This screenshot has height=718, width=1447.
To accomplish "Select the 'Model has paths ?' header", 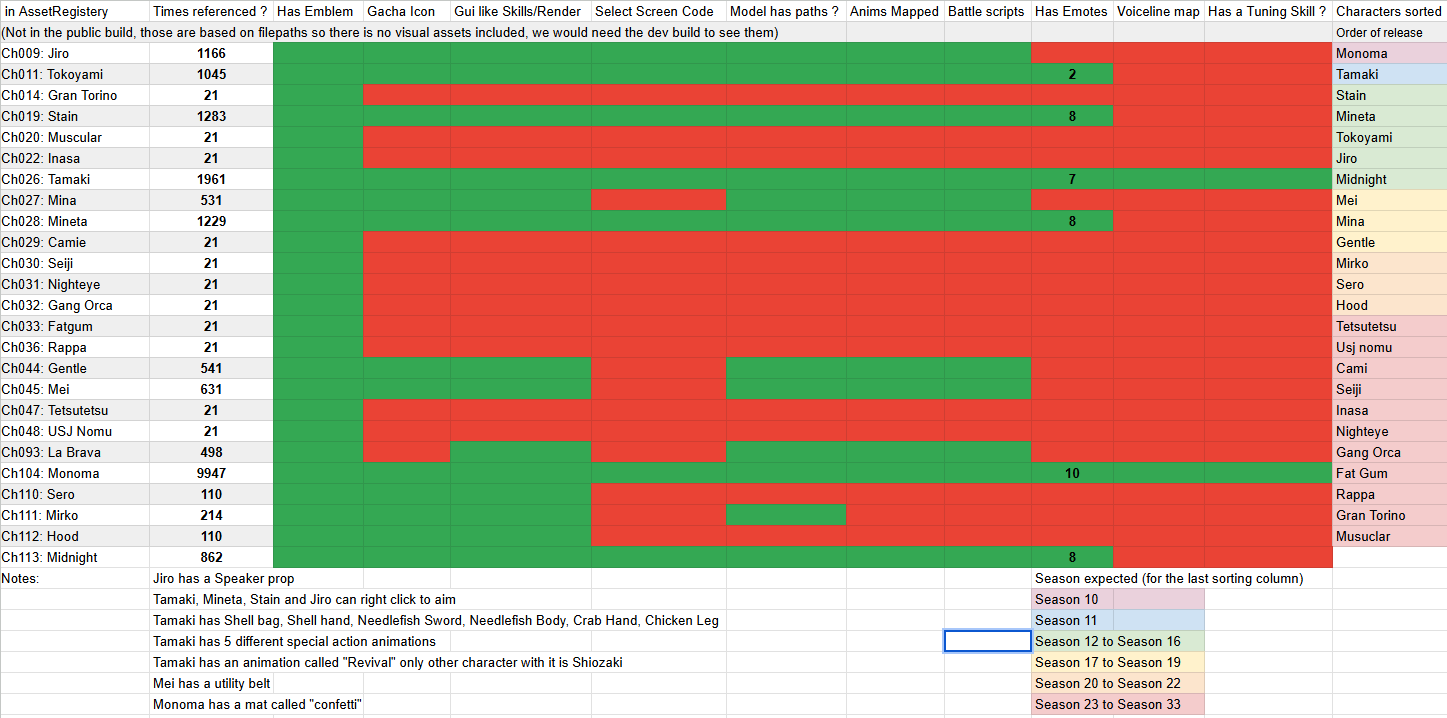I will 786,11.
